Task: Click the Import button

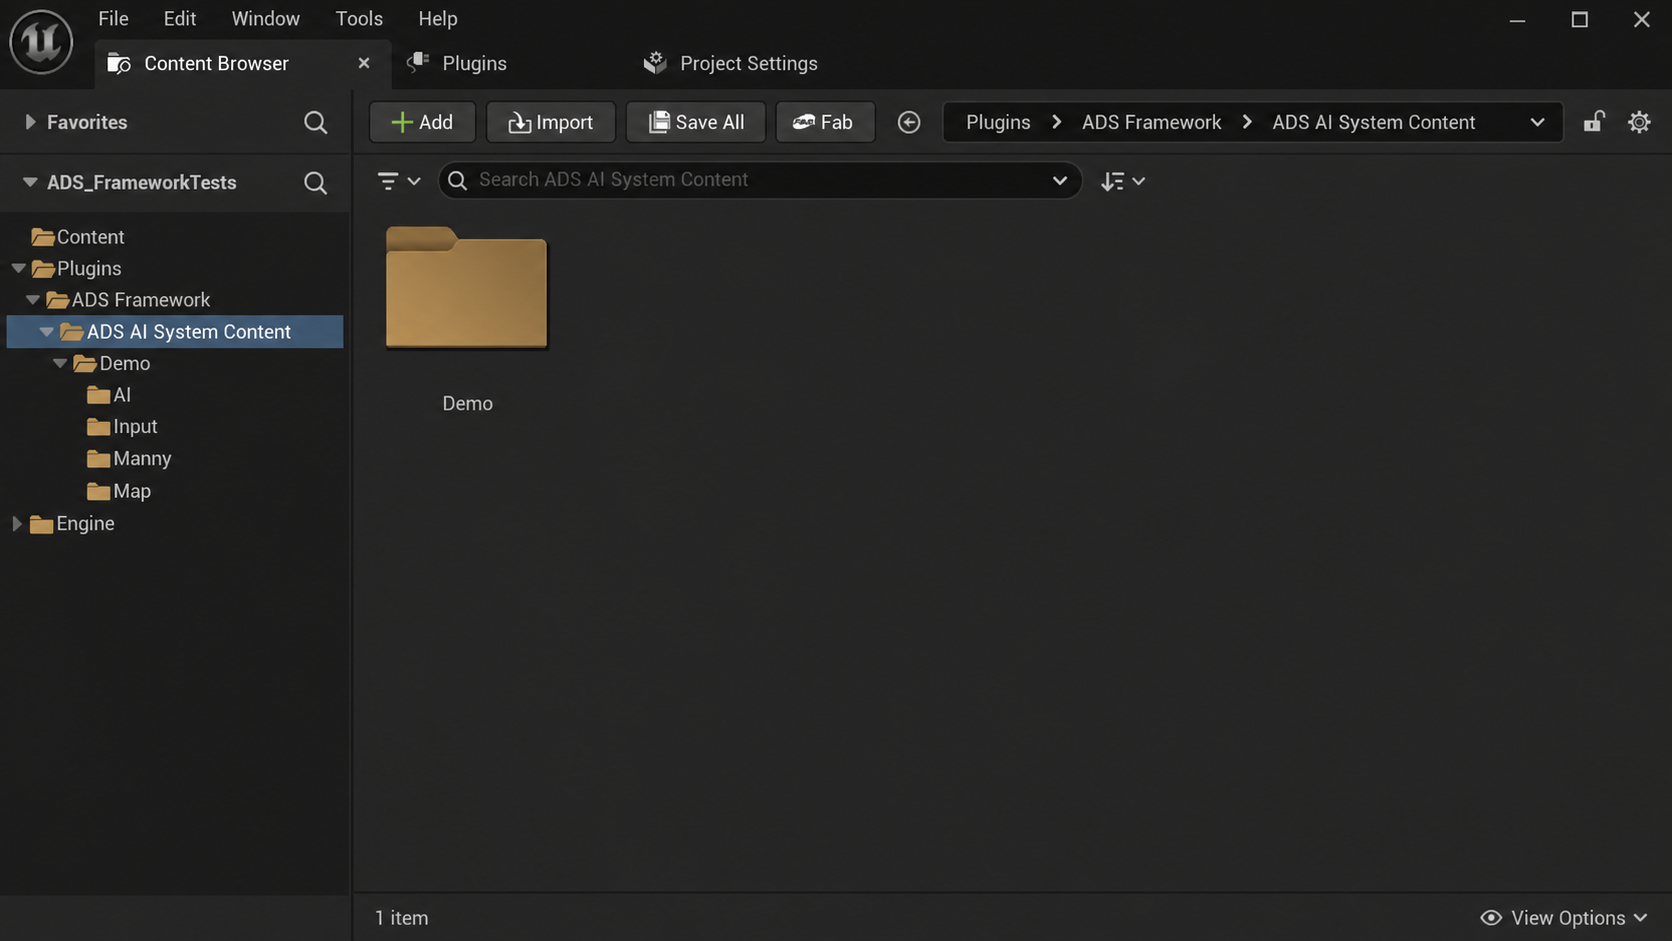Action: click(551, 122)
